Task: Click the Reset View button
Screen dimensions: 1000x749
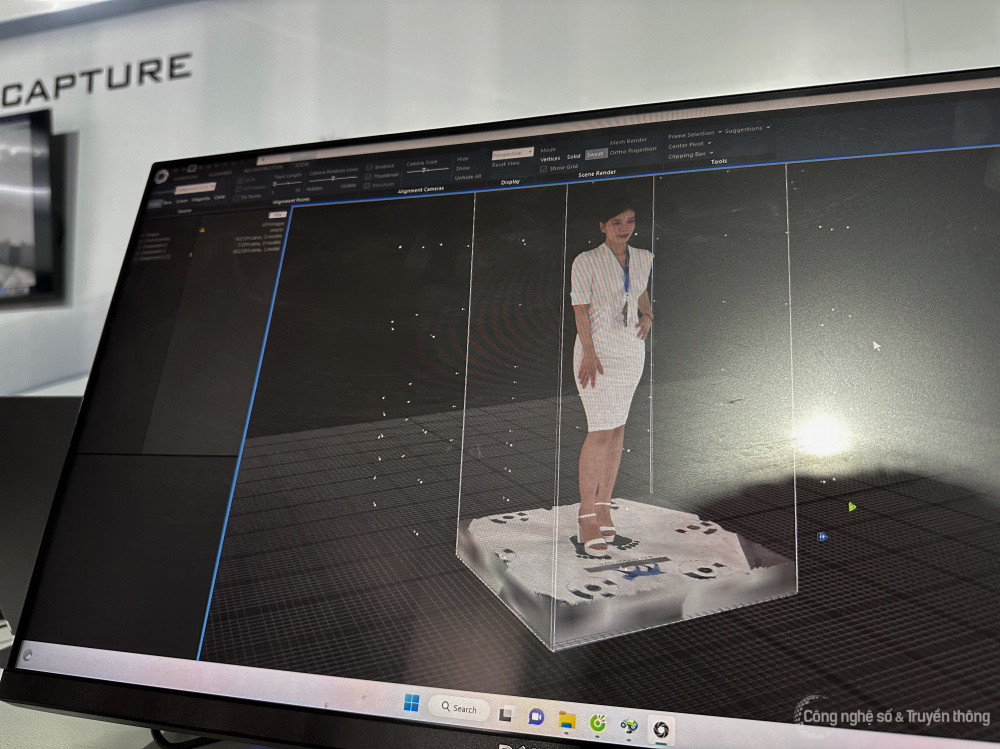Action: click(507, 163)
